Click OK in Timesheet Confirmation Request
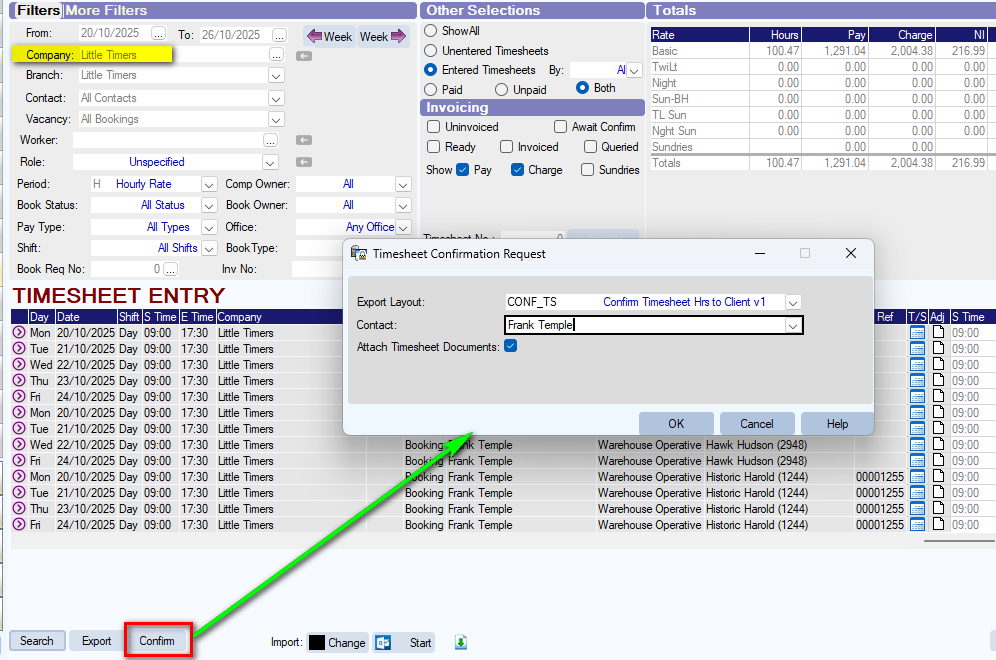The image size is (996, 660). click(x=676, y=424)
